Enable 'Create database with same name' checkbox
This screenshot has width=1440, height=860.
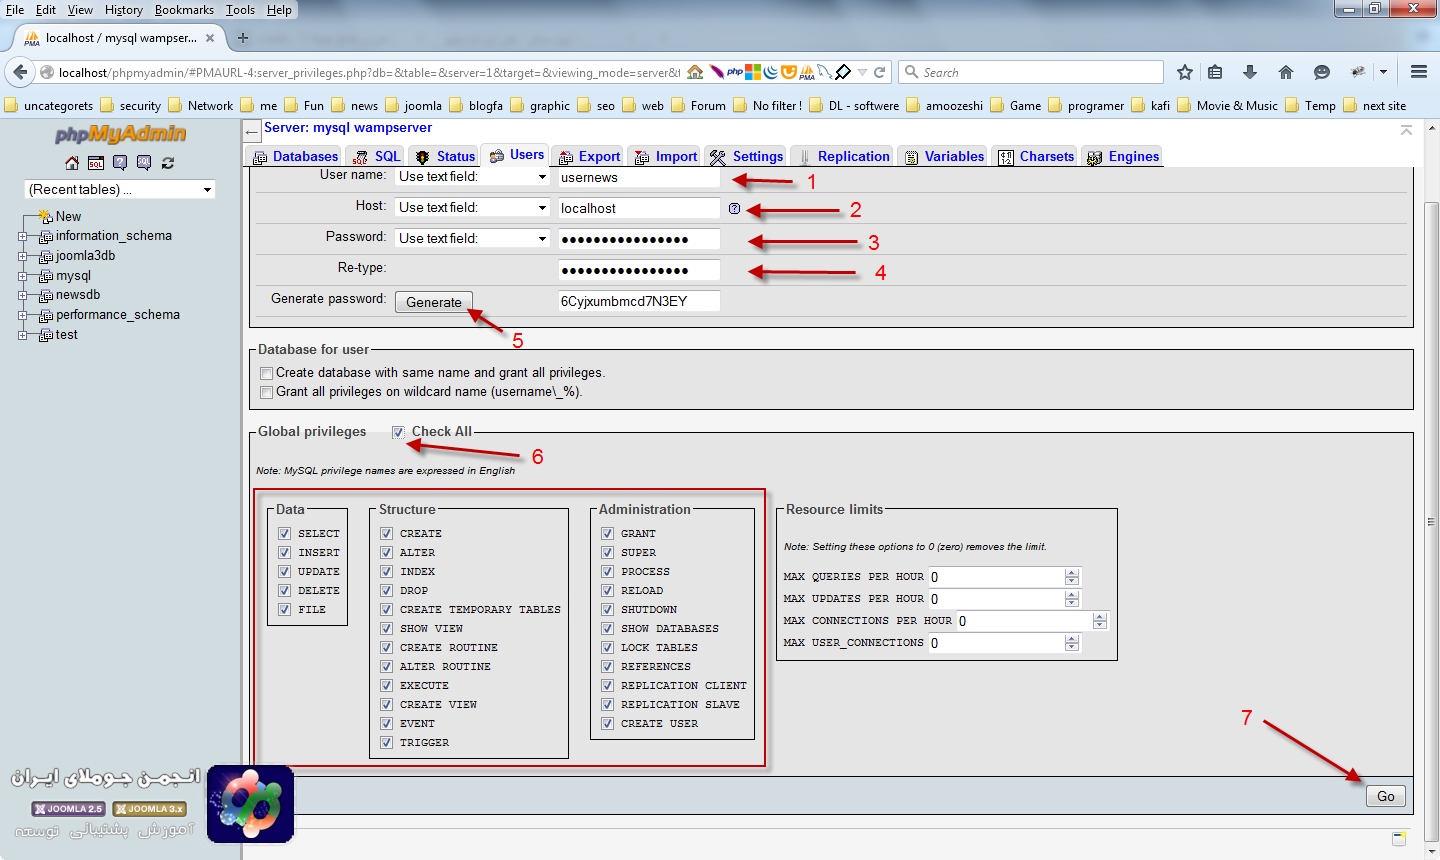pos(267,373)
